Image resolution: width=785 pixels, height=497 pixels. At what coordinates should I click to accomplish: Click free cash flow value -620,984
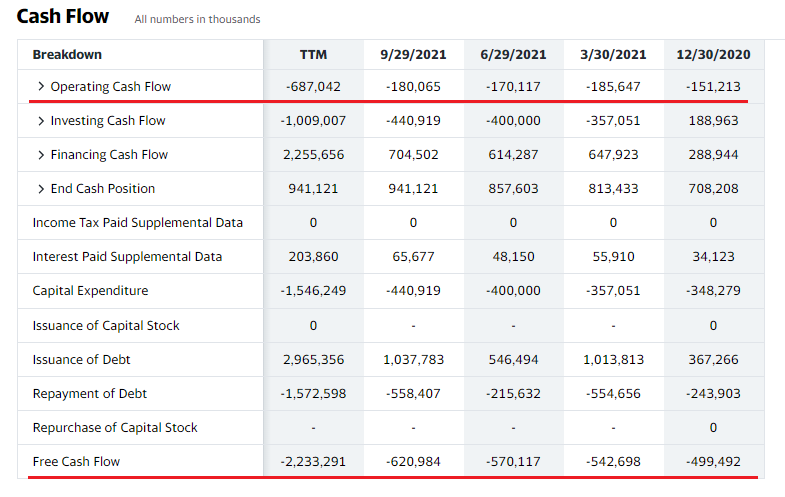coord(413,461)
